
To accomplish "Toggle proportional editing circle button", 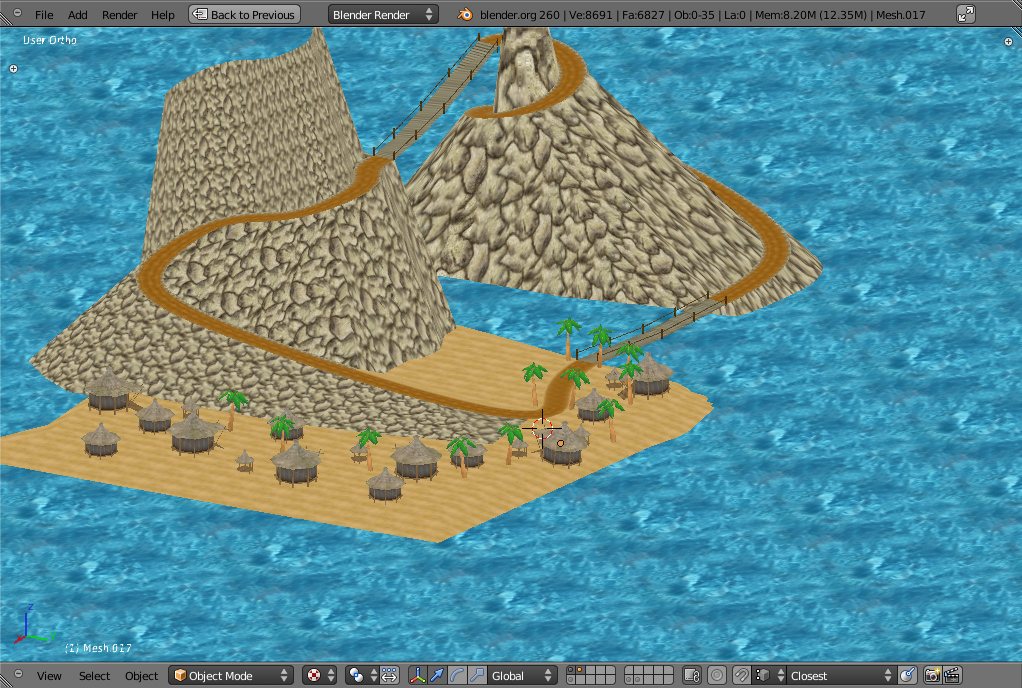I will [717, 676].
